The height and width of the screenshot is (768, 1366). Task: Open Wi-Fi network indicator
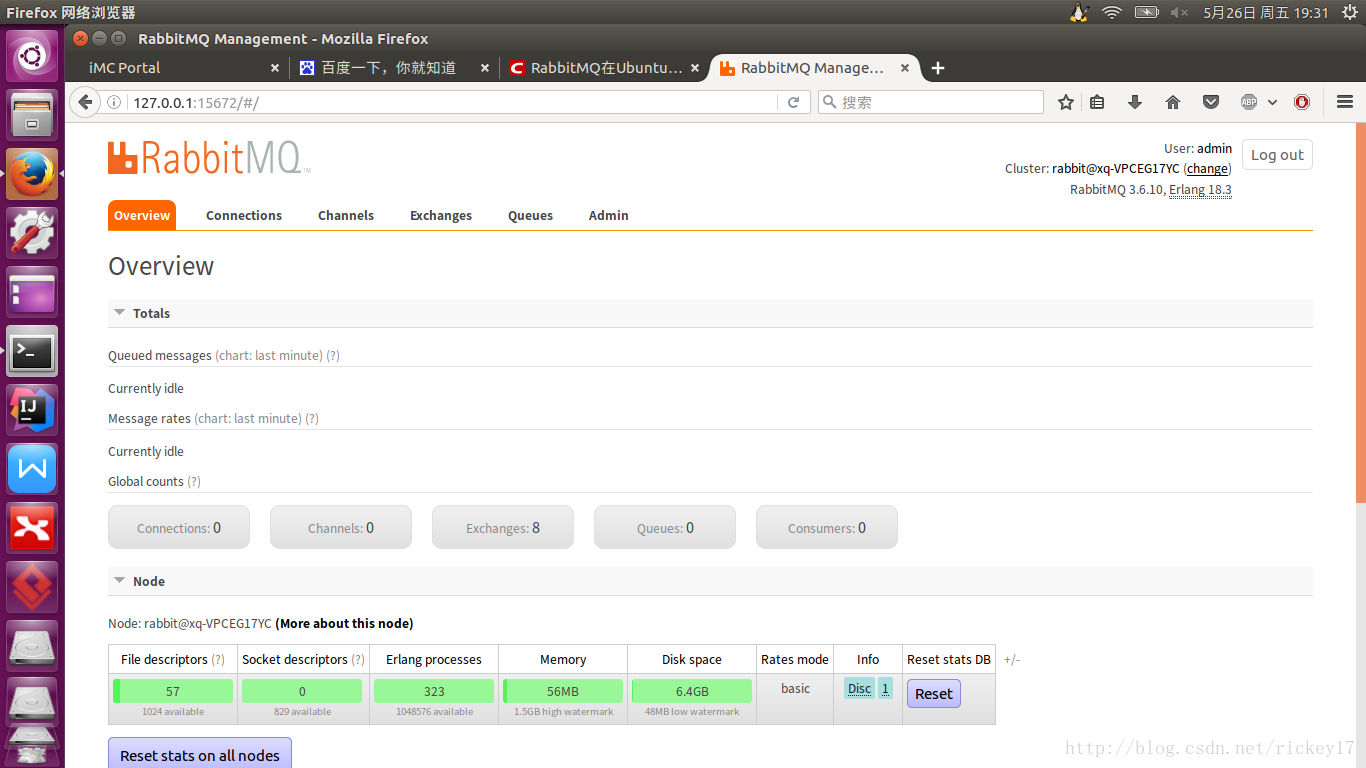point(1112,12)
